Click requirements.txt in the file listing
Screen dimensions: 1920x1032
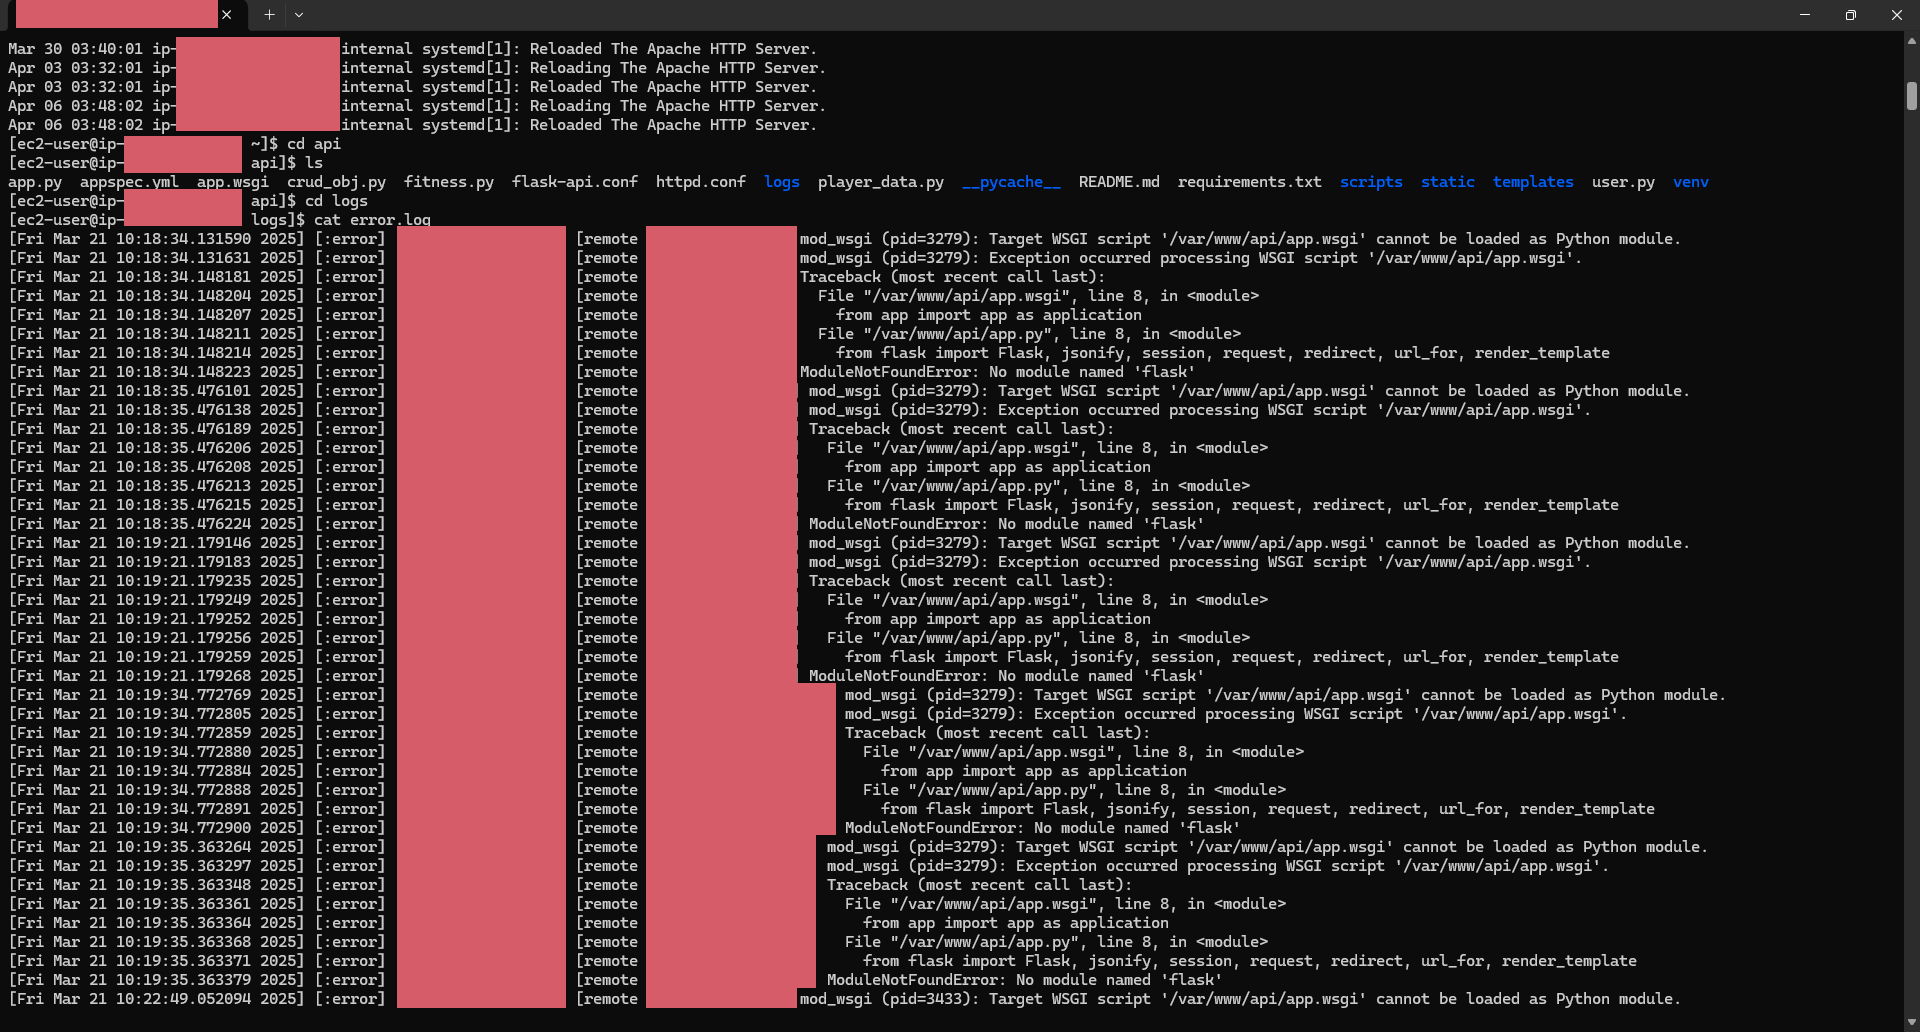click(1249, 182)
